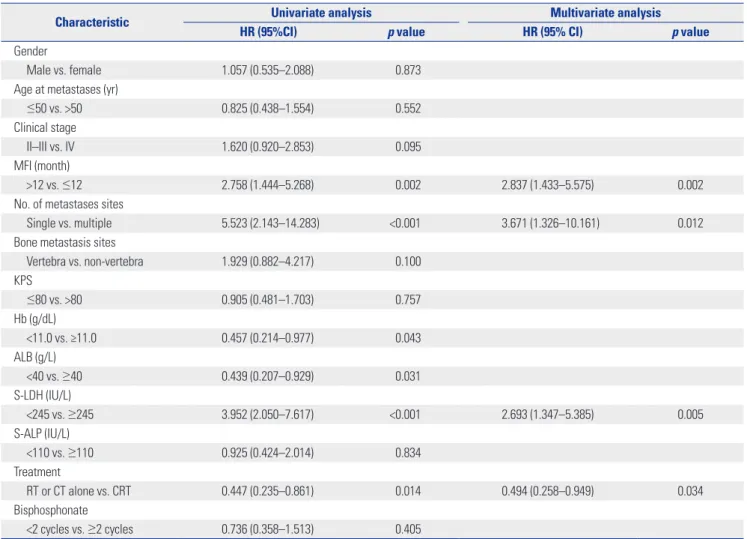The width and height of the screenshot is (747, 539).
Task: Click p value 0.405
Action: [x=408, y=529]
